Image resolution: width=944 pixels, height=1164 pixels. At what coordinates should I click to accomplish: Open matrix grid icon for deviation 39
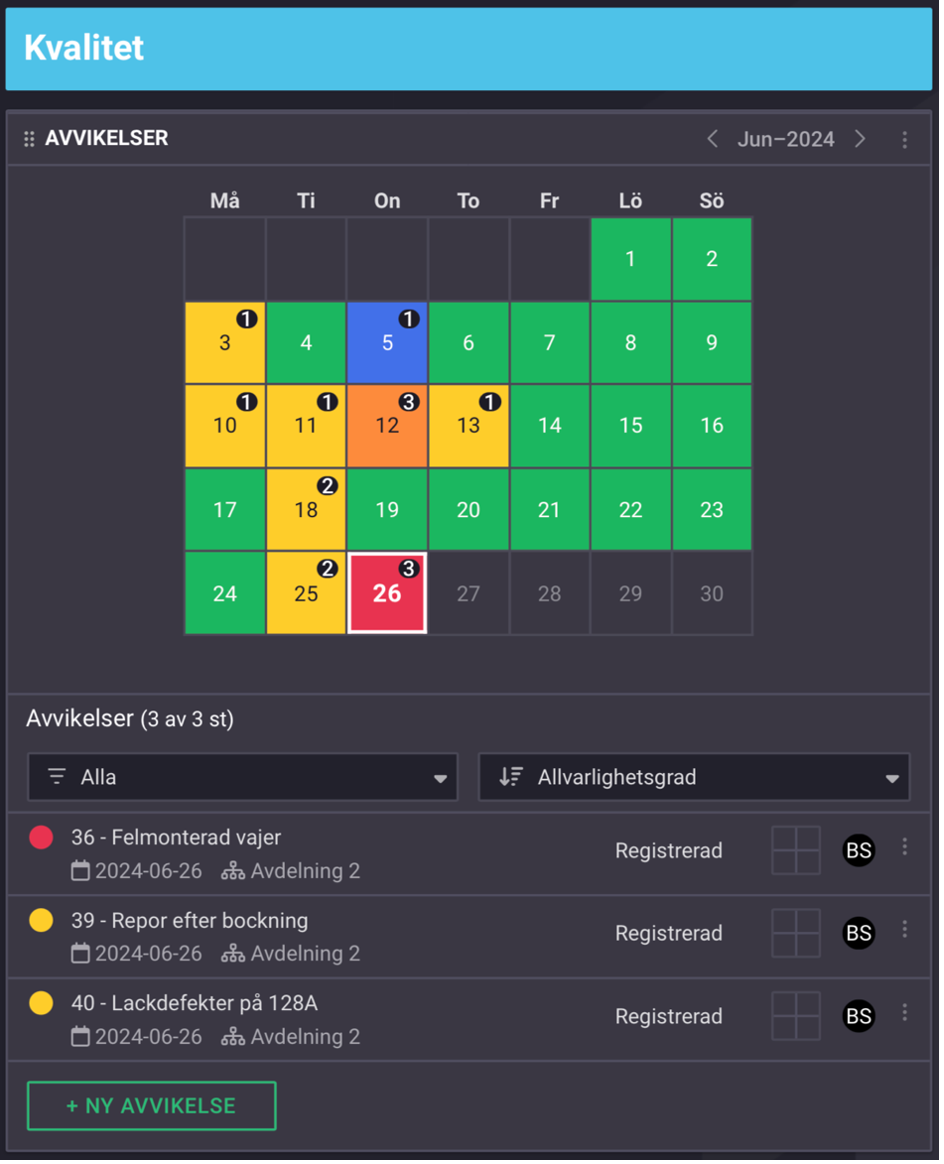tap(796, 934)
